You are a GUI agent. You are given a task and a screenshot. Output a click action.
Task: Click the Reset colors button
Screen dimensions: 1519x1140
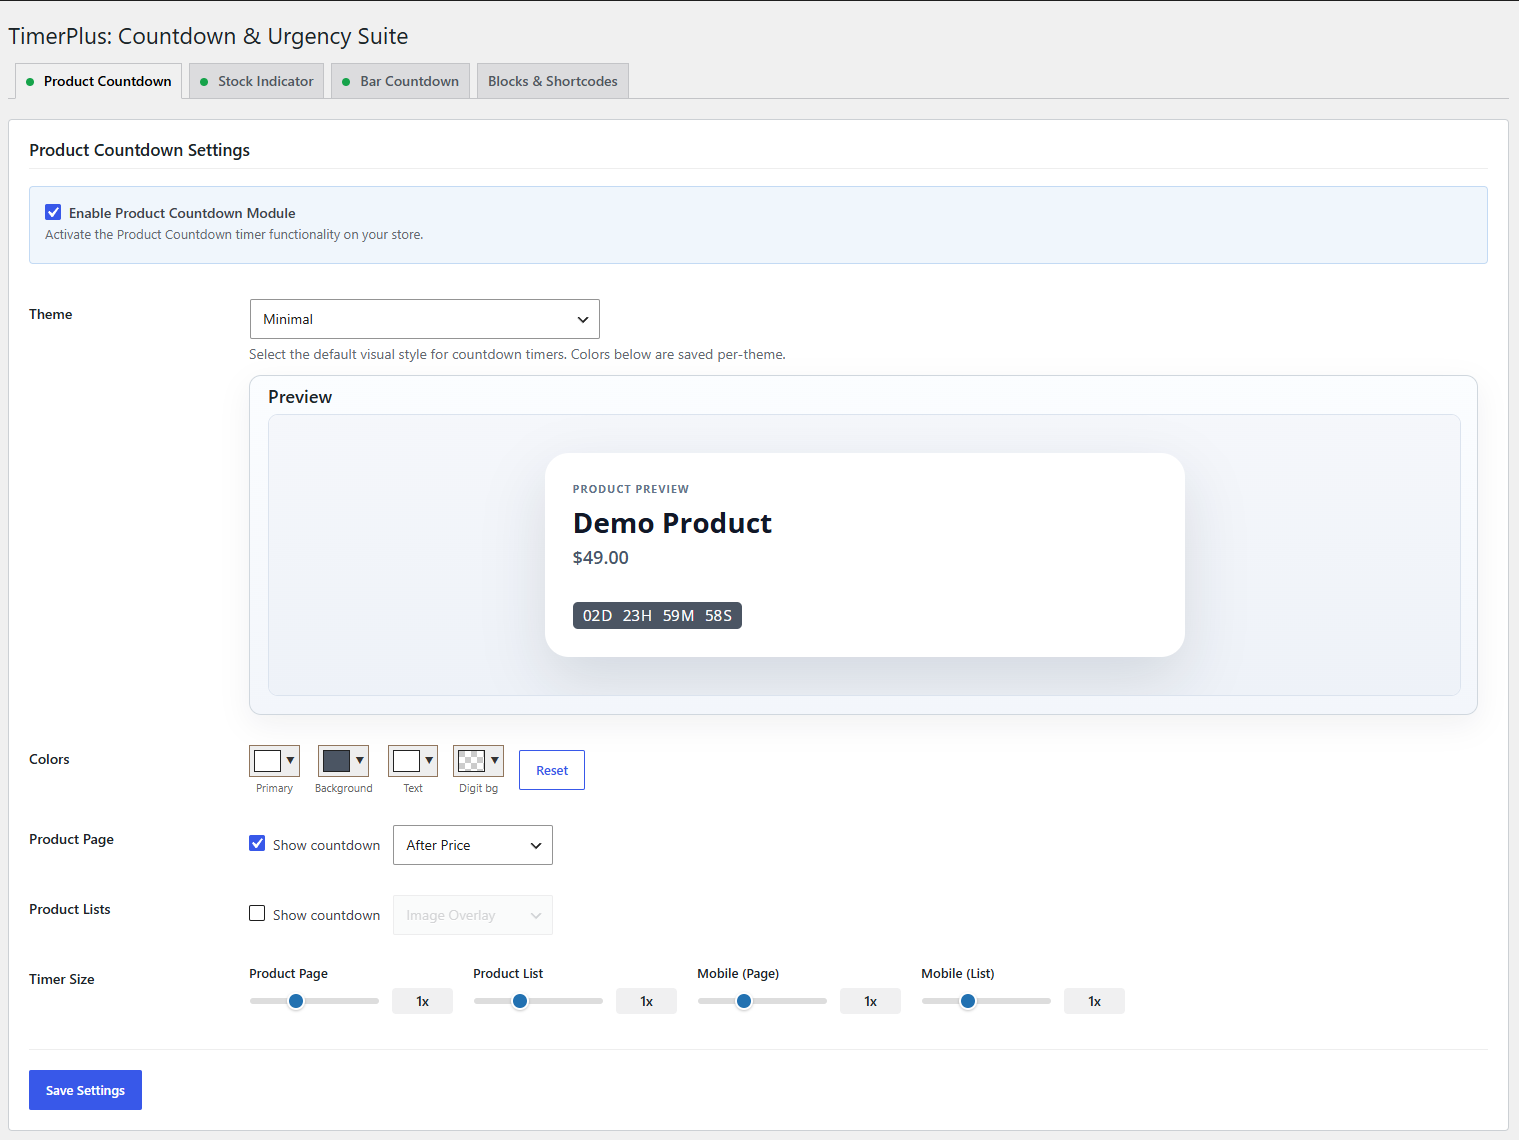pos(552,770)
